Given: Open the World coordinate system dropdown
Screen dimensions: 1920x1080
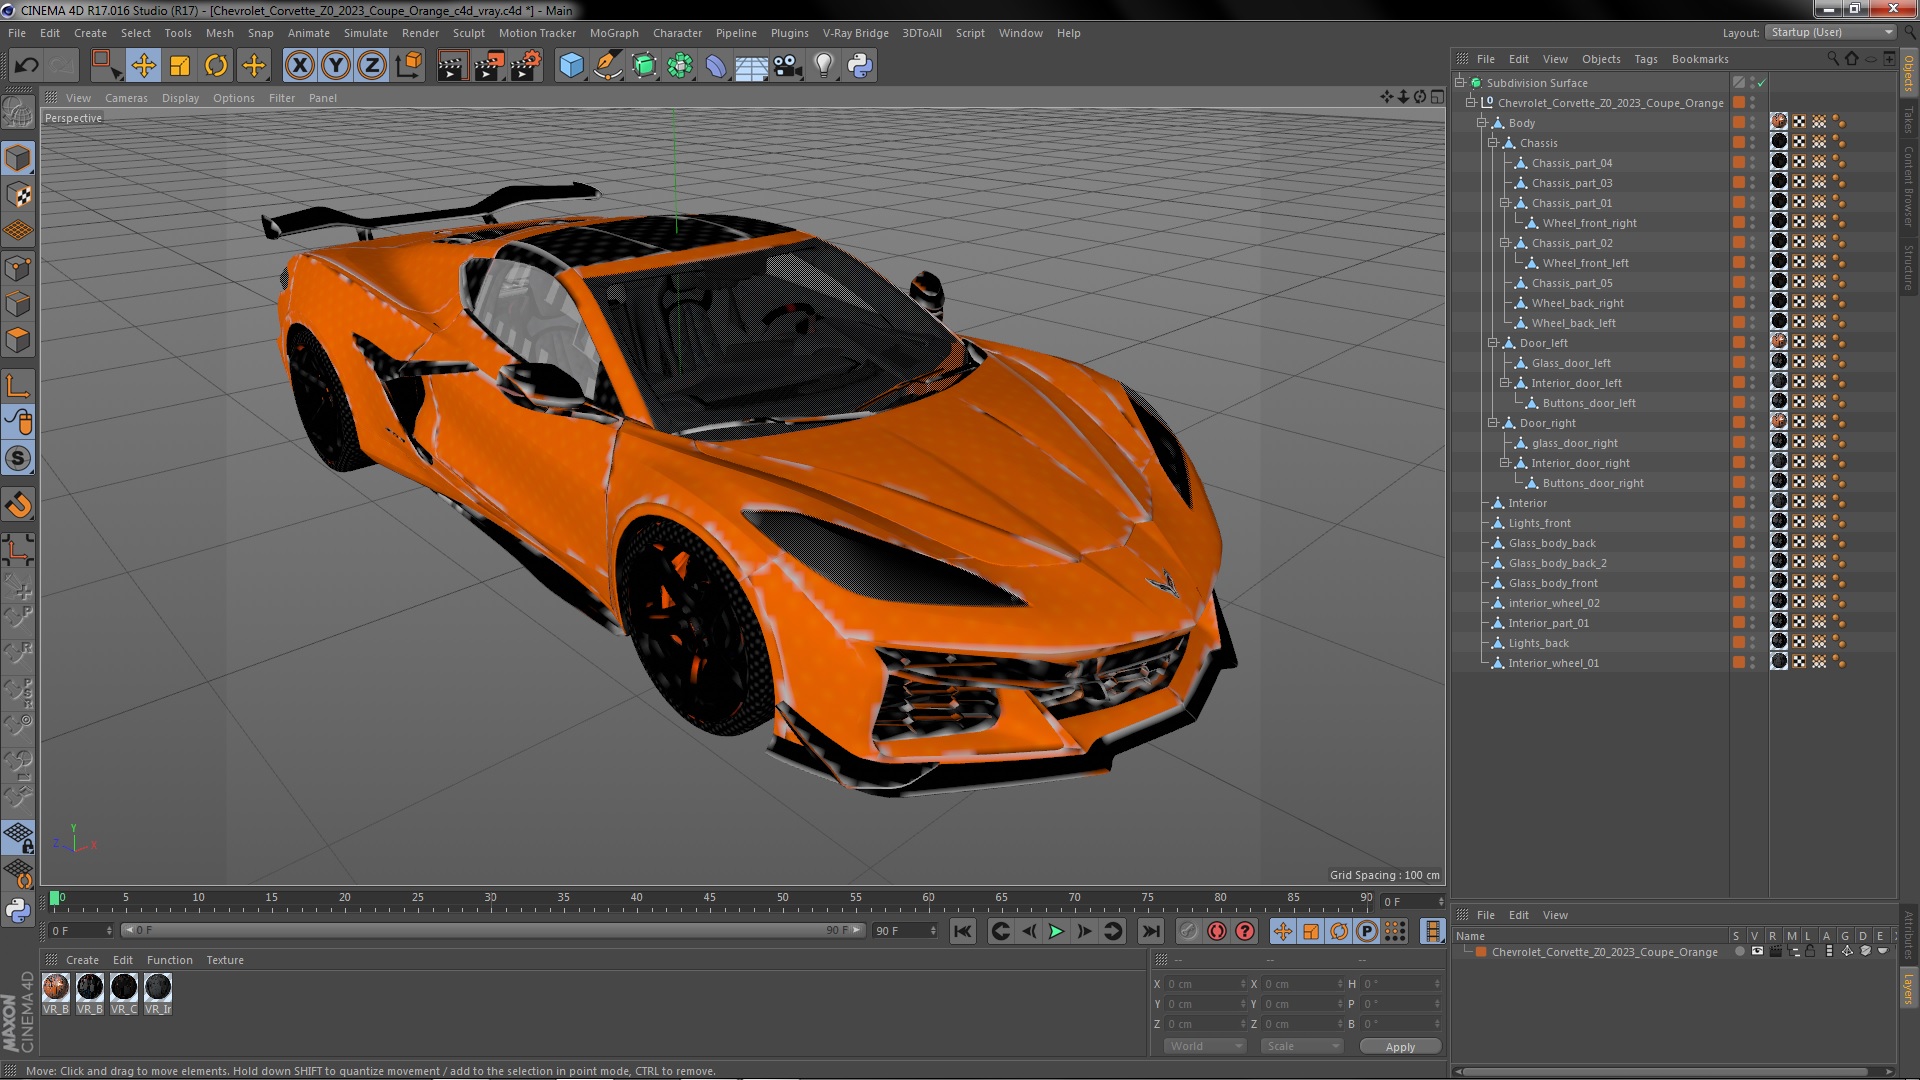Looking at the screenshot, I should click(x=1205, y=1046).
